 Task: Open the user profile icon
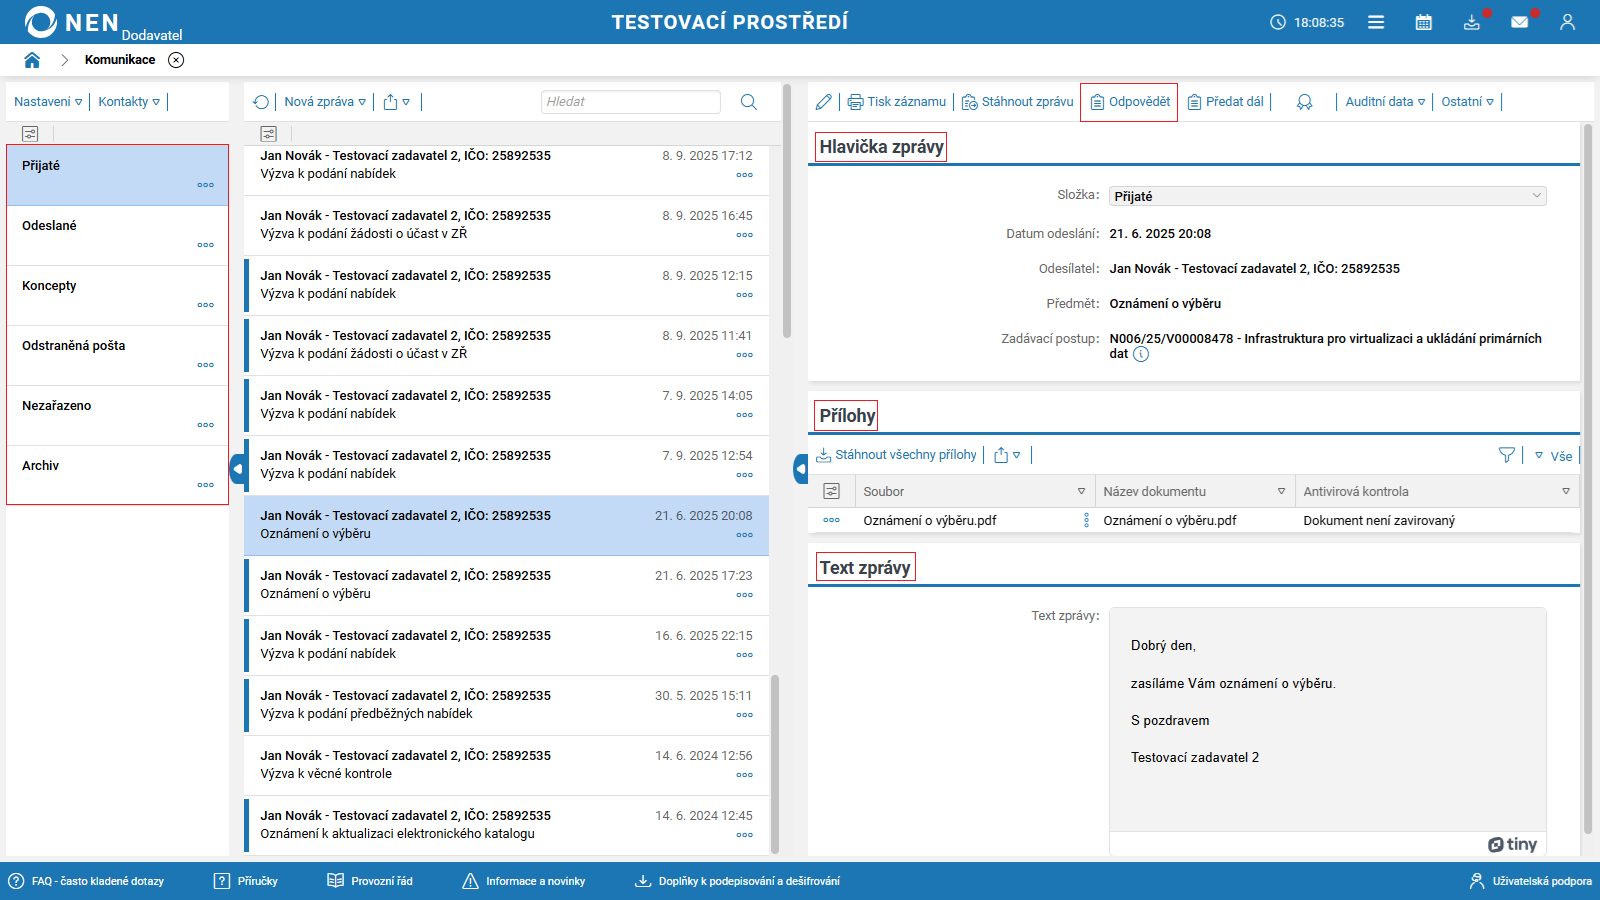[1567, 22]
